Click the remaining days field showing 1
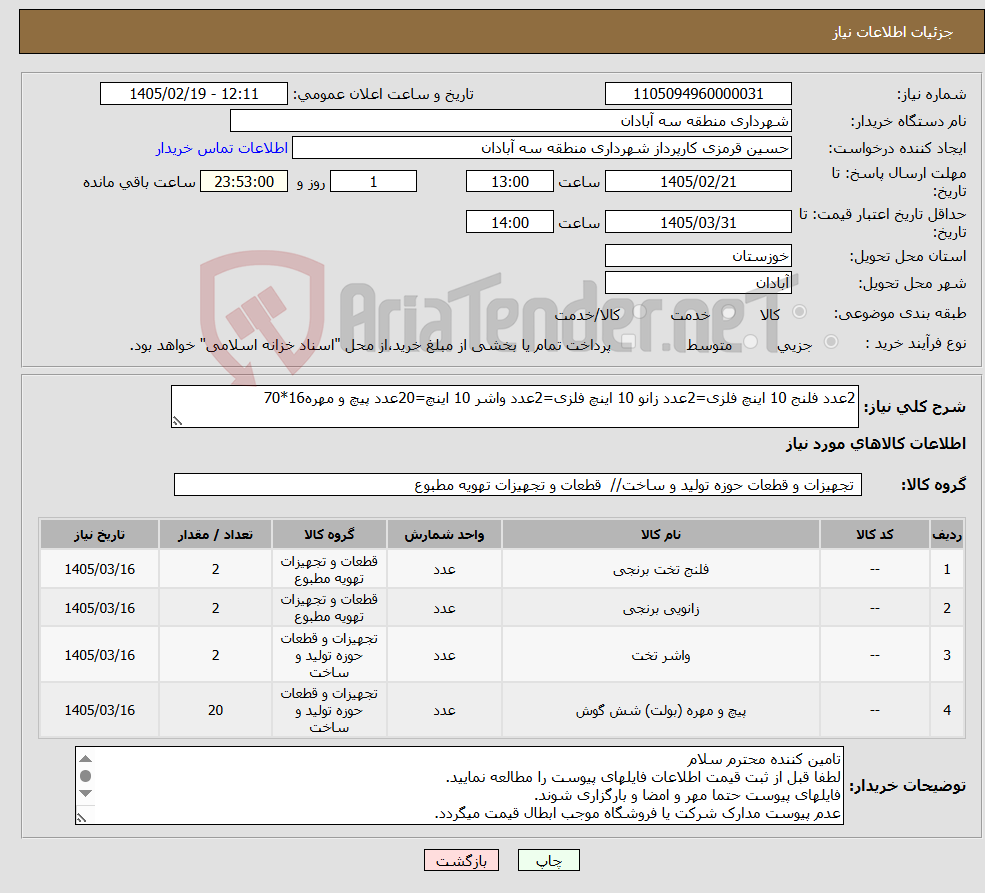Viewport: 985px width, 893px height. point(373,181)
